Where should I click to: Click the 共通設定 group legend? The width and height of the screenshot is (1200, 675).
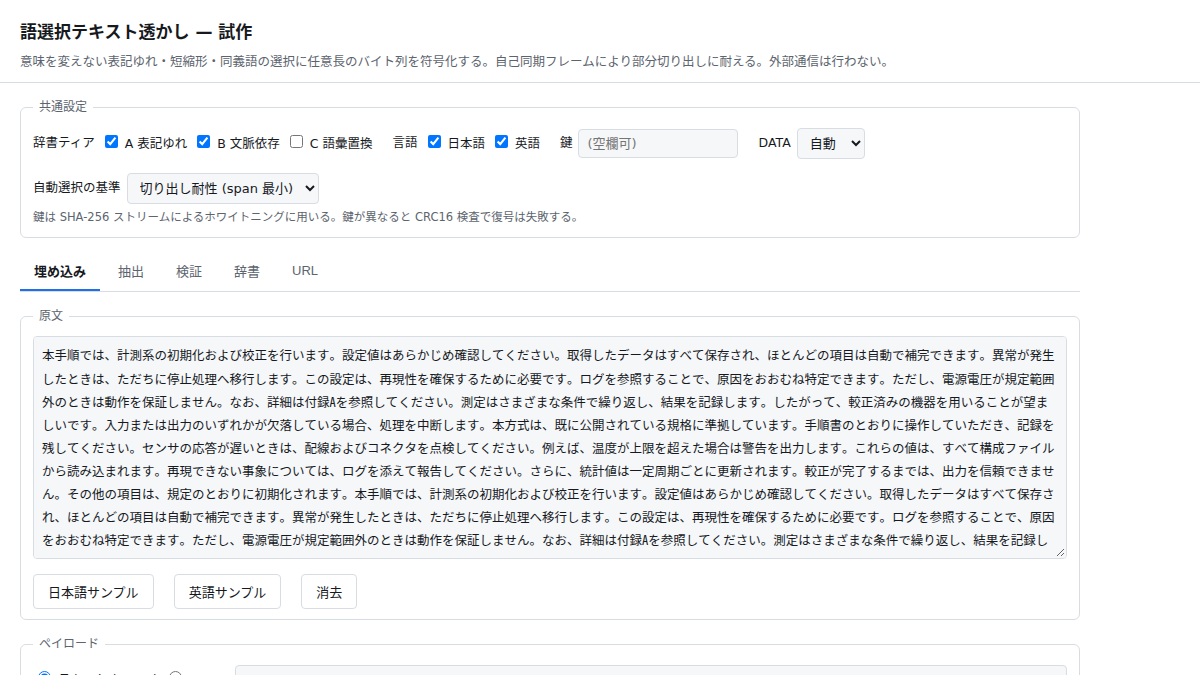click(x=63, y=105)
